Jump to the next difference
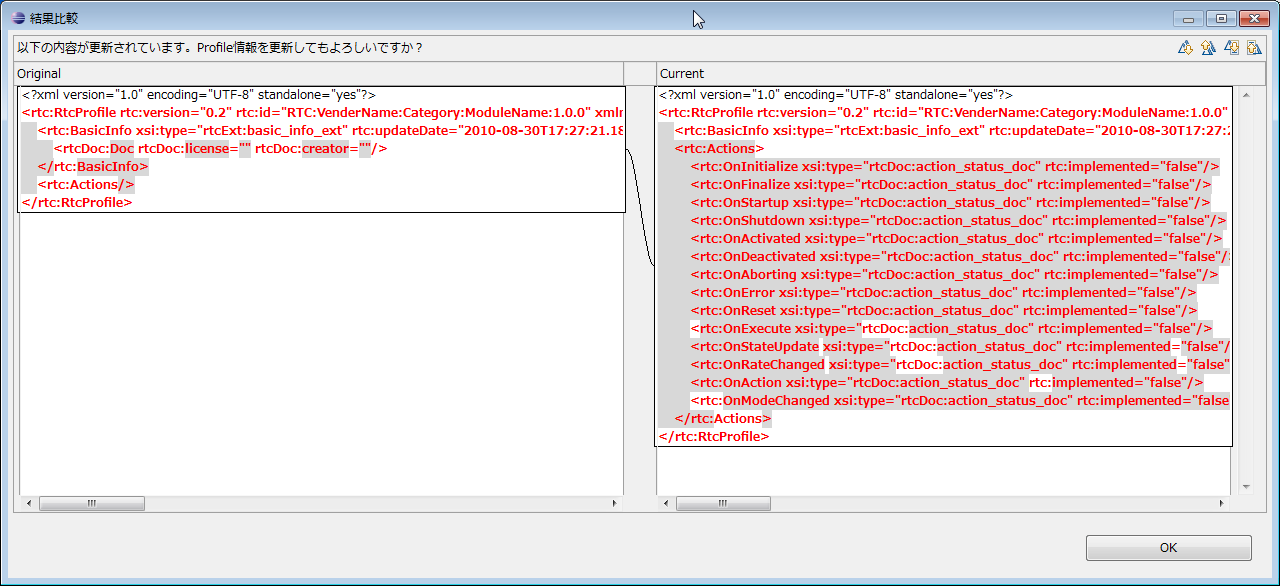The width and height of the screenshot is (1280, 586). point(1185,47)
